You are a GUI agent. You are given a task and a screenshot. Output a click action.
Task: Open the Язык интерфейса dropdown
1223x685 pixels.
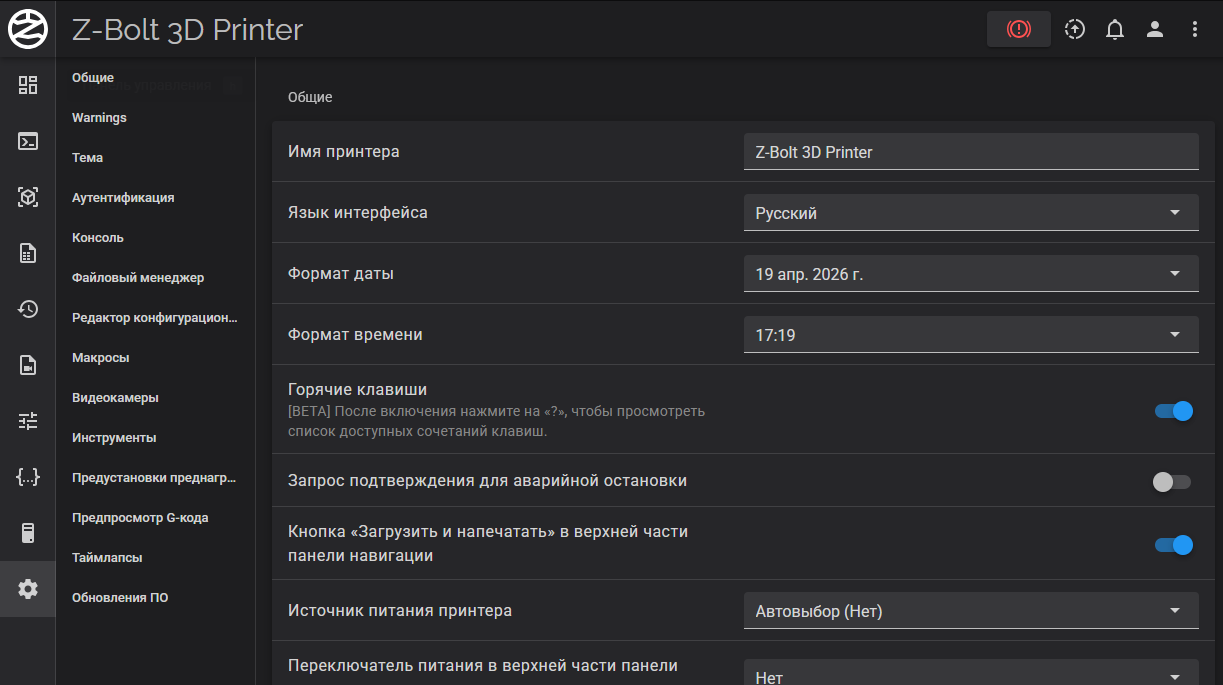tap(971, 213)
